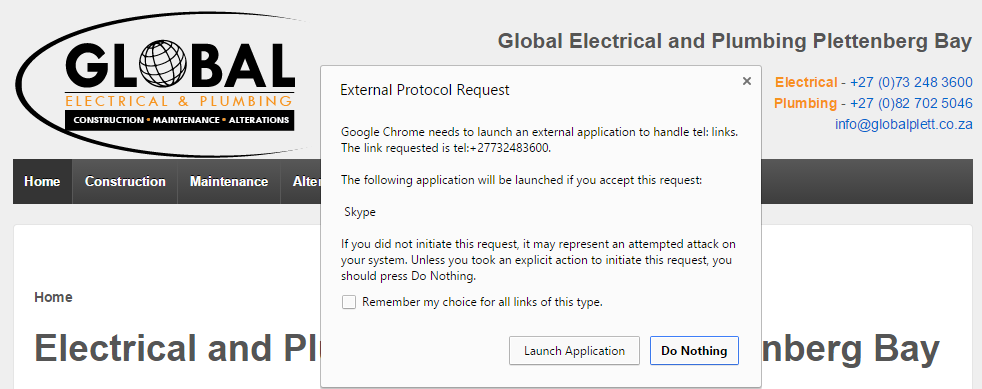Click the External Protocol Request dialog title
Viewport: 982px width, 389px height.
tap(425, 90)
